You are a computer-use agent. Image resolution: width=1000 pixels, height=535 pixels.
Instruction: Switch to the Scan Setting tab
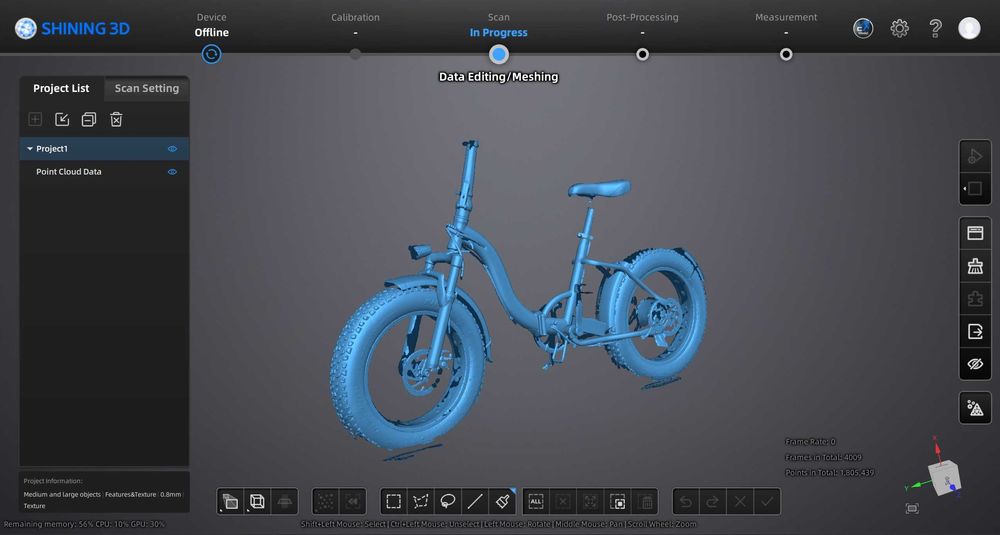click(x=147, y=88)
